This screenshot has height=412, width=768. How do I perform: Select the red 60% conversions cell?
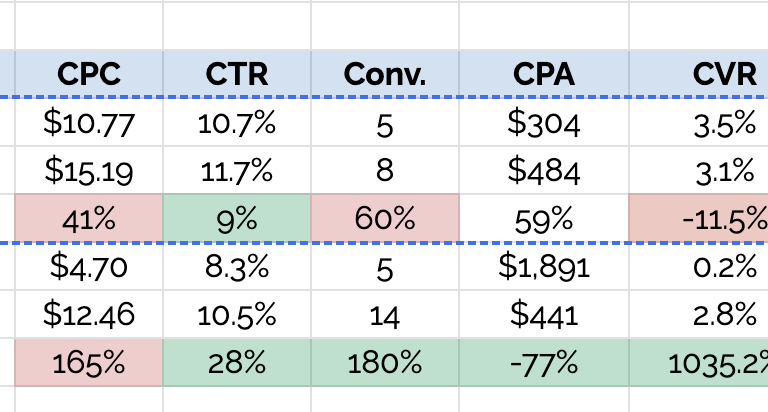pyautogui.click(x=385, y=218)
